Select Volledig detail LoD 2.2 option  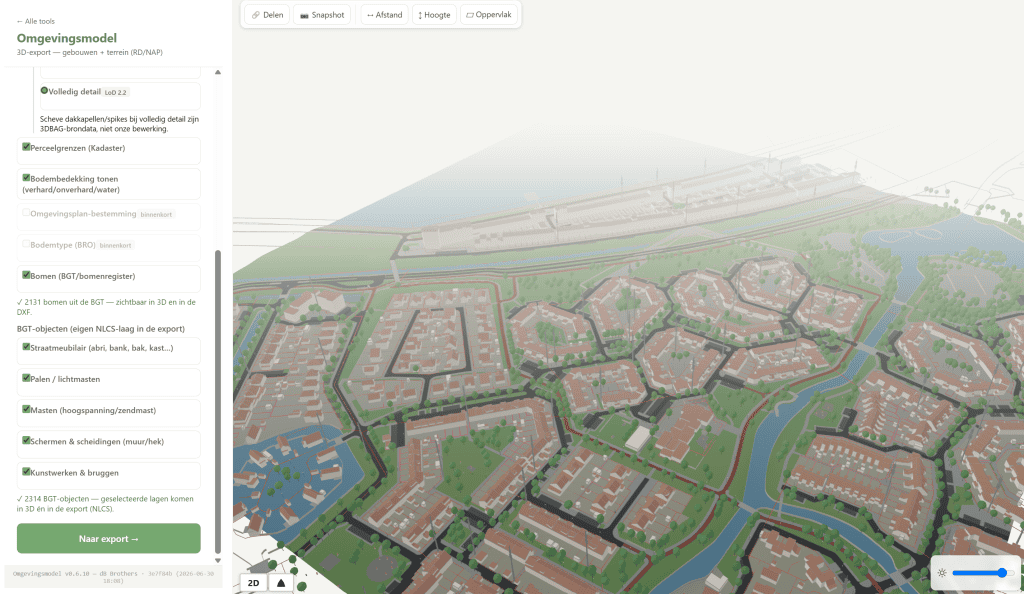click(44, 91)
